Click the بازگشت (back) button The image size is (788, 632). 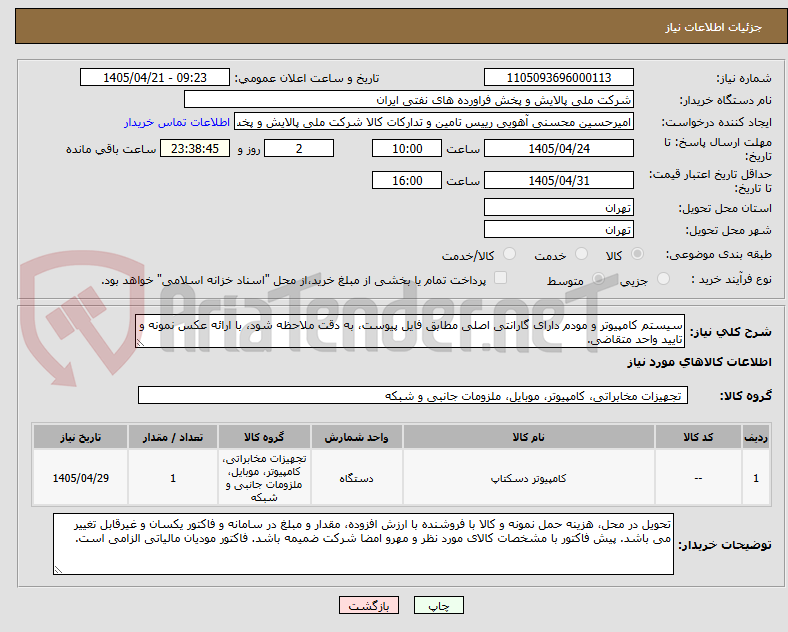(369, 605)
